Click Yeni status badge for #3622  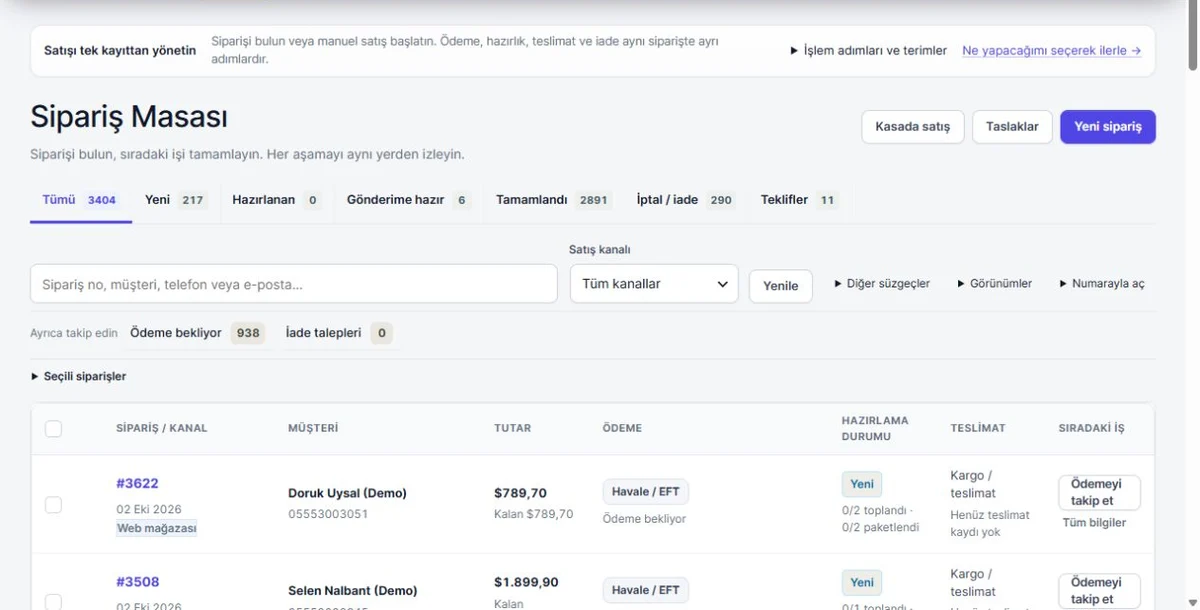tap(862, 484)
